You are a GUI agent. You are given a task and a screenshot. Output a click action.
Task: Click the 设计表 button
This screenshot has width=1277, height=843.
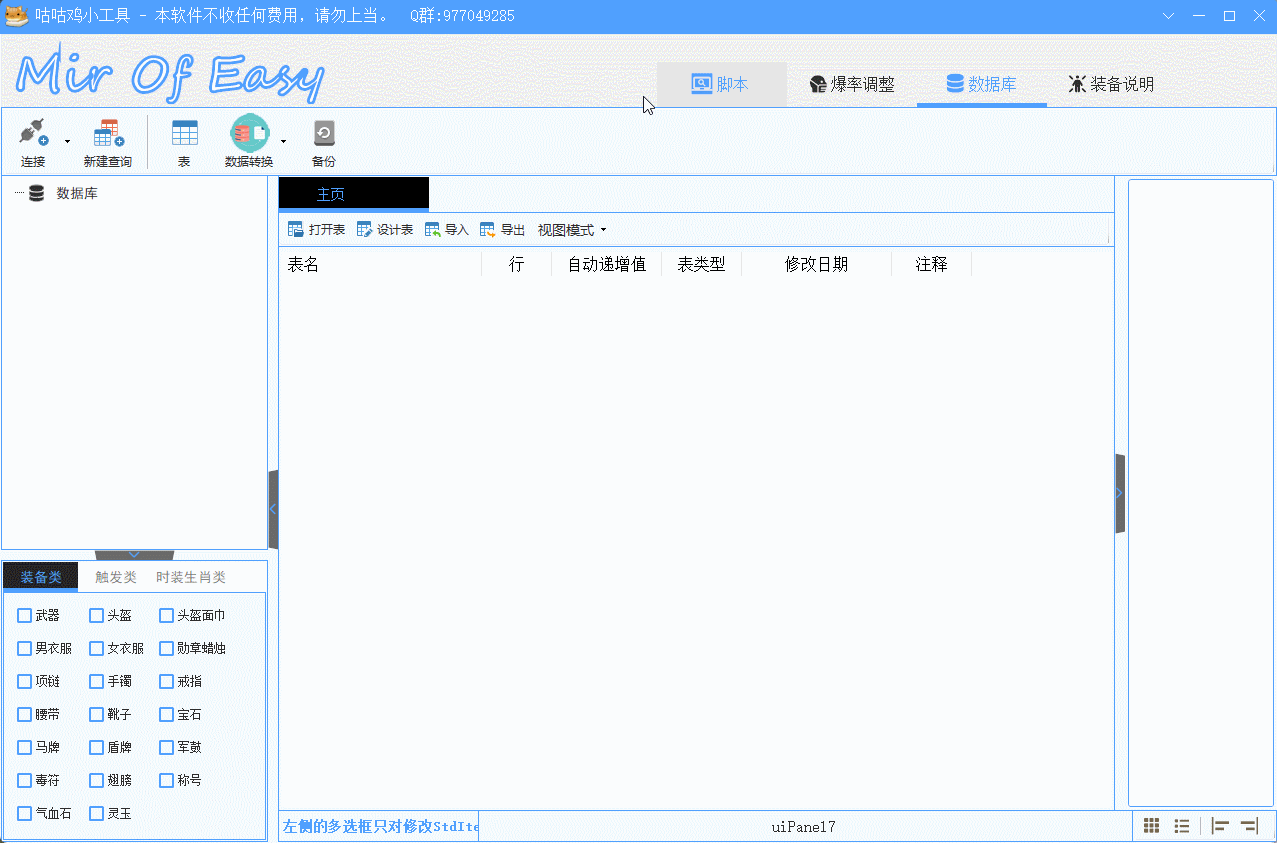click(385, 230)
